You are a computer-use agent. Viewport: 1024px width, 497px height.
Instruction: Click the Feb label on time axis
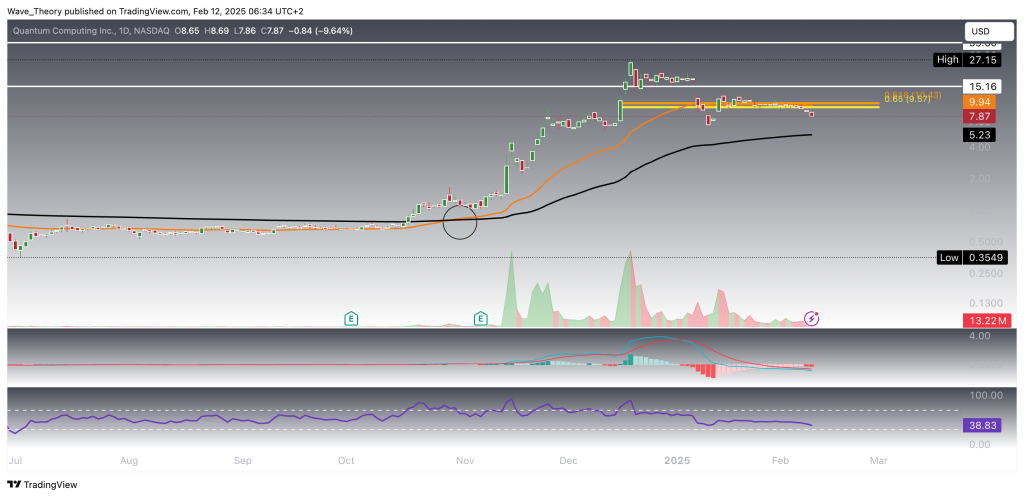(x=780, y=460)
